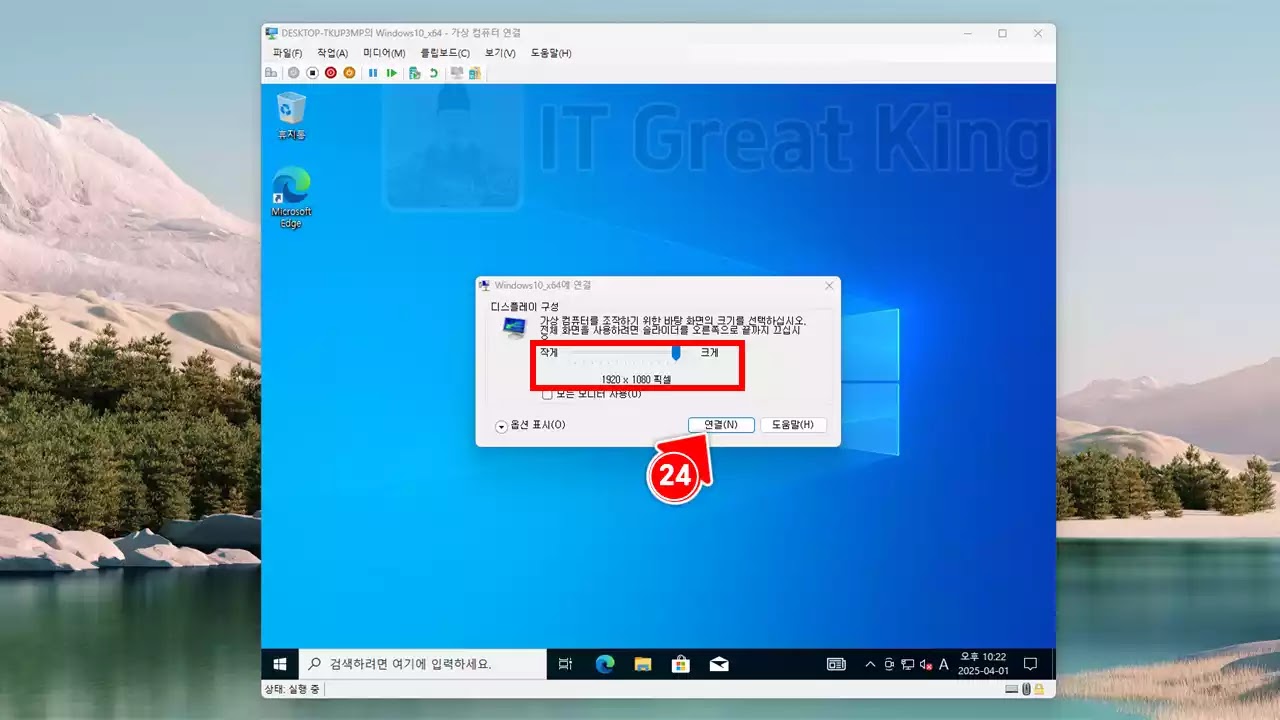Open the 작업(A) menu
This screenshot has width=1280, height=720.
coord(332,53)
